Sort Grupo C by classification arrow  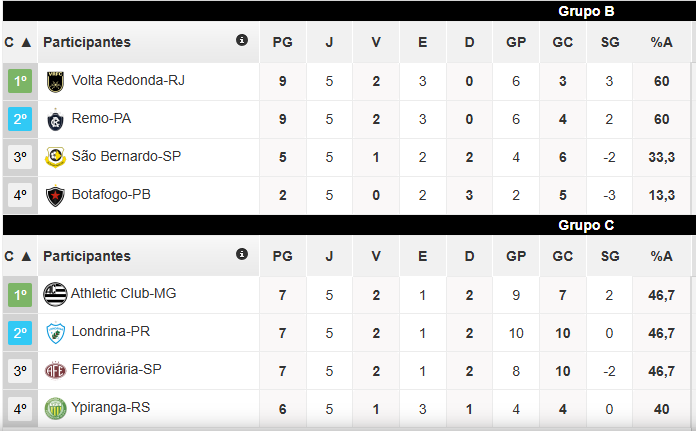tap(26, 256)
